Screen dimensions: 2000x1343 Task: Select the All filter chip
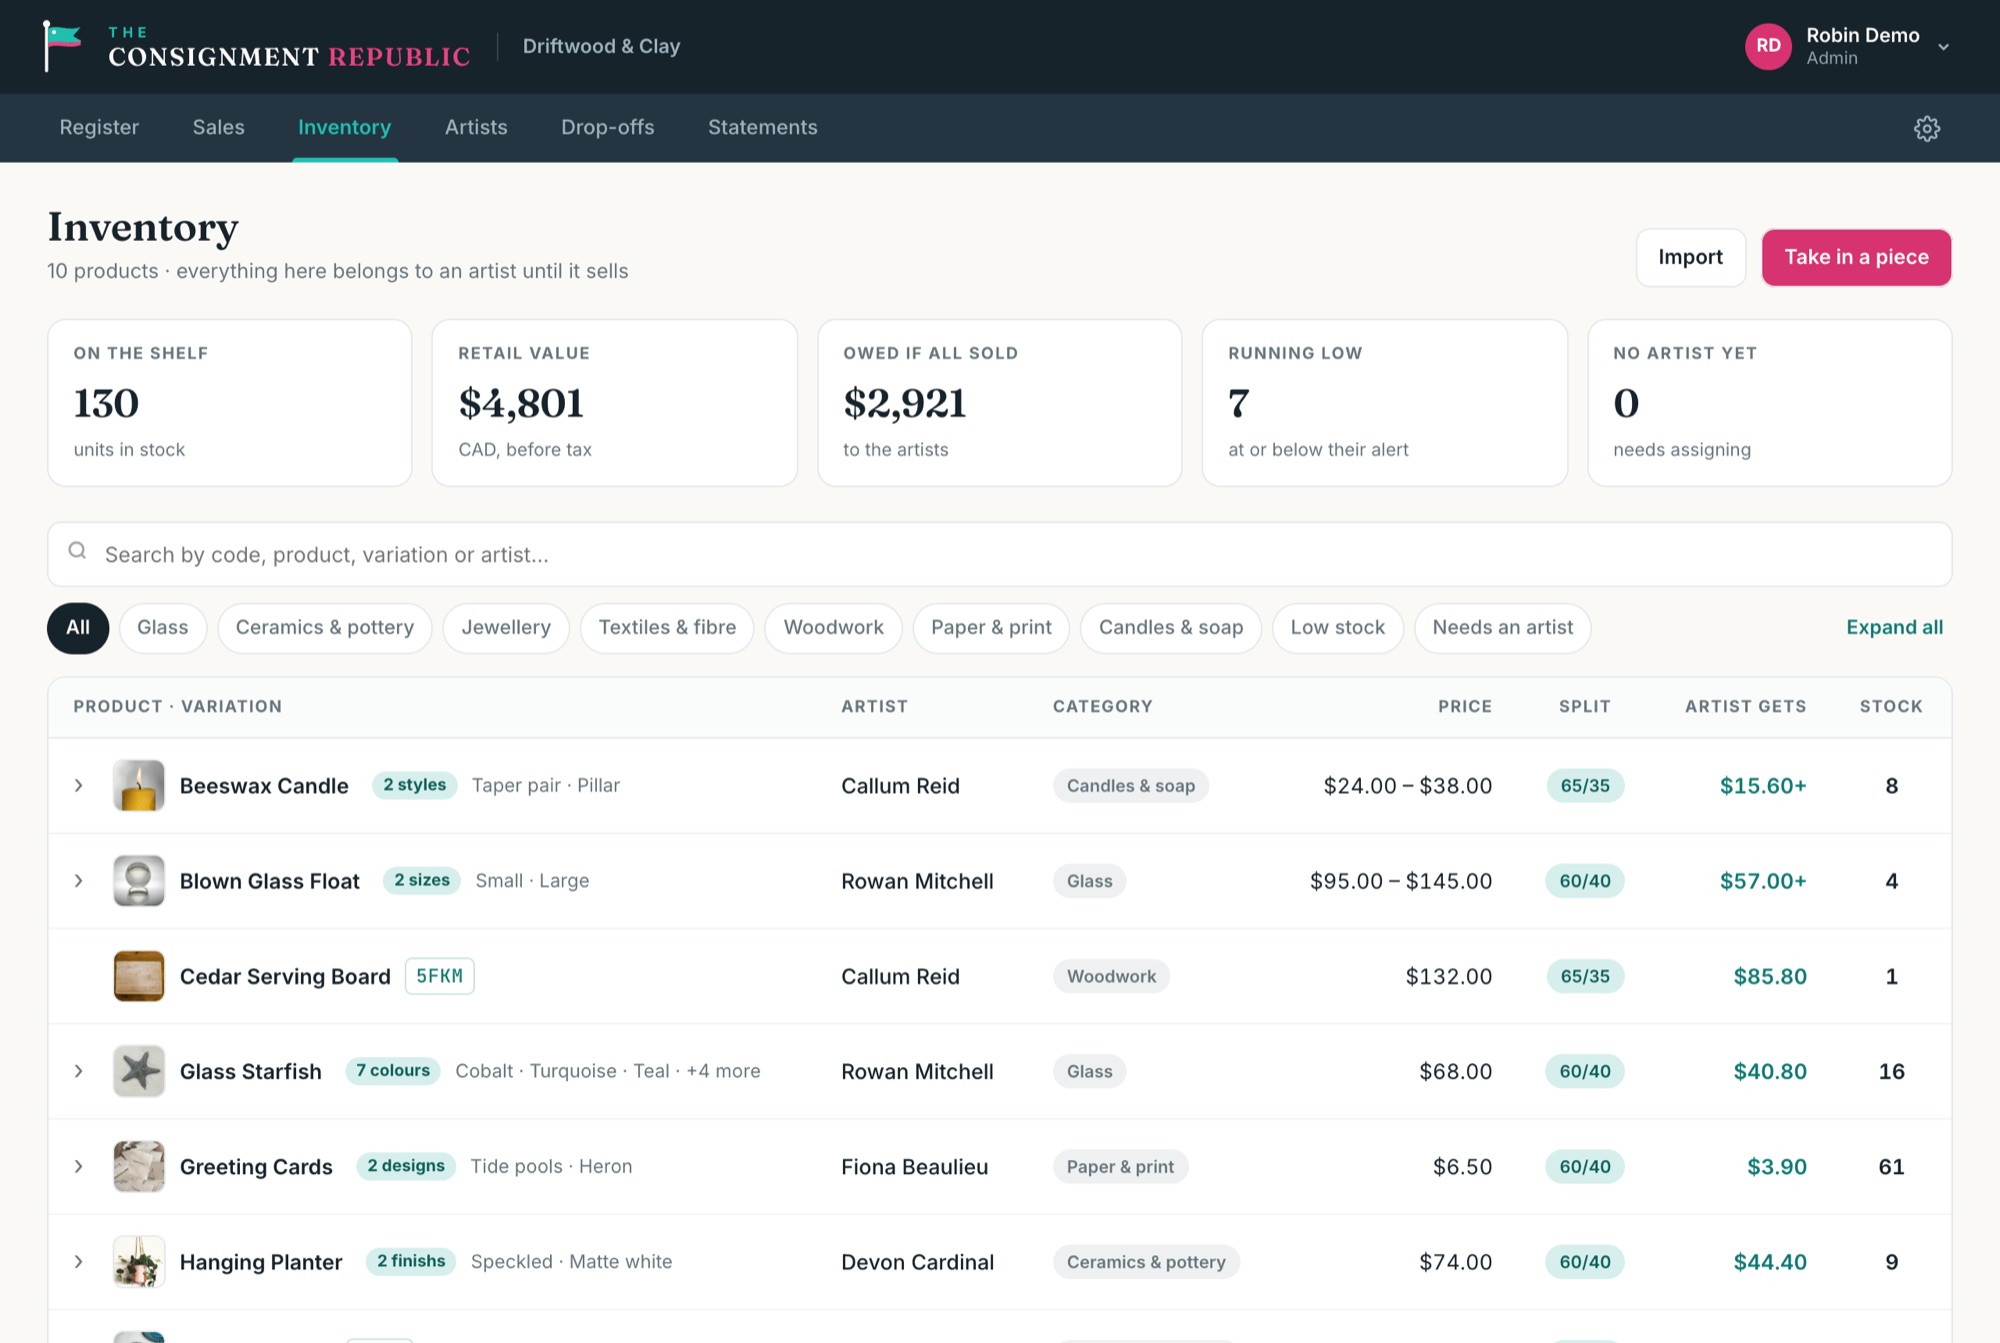pyautogui.click(x=78, y=628)
